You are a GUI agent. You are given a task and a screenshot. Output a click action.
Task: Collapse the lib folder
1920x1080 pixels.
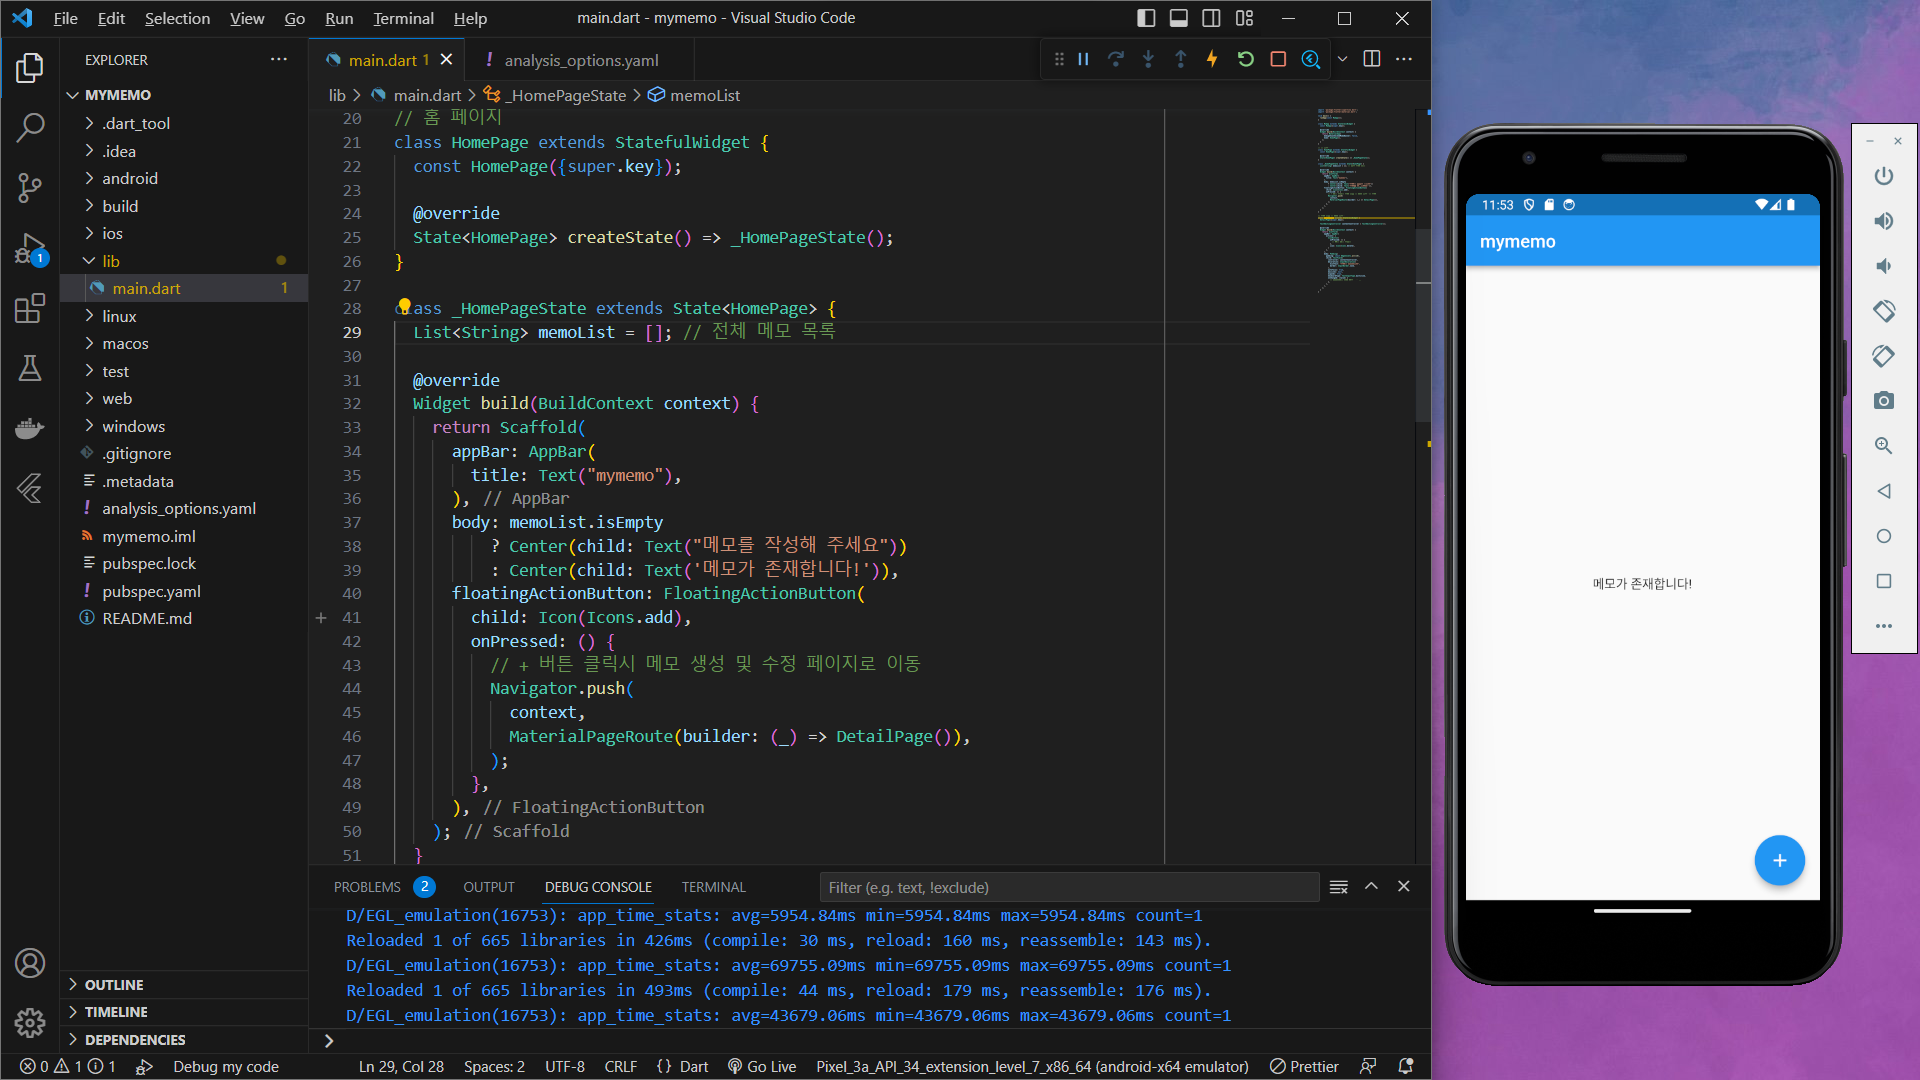pyautogui.click(x=111, y=261)
